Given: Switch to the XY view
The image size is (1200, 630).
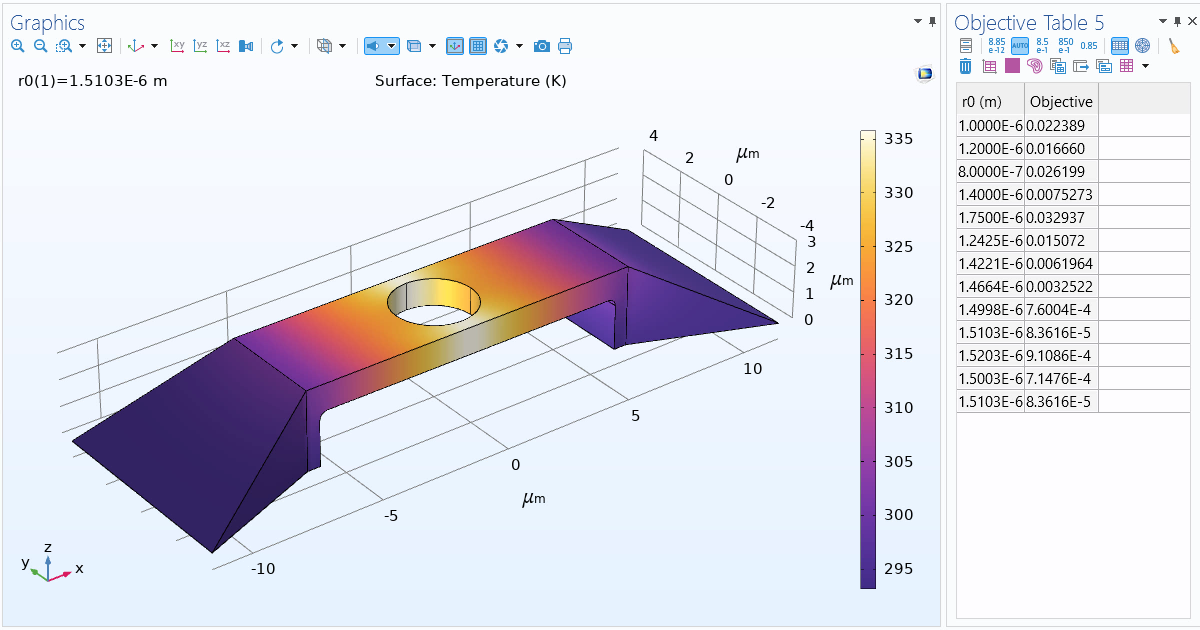Looking at the screenshot, I should (178, 46).
